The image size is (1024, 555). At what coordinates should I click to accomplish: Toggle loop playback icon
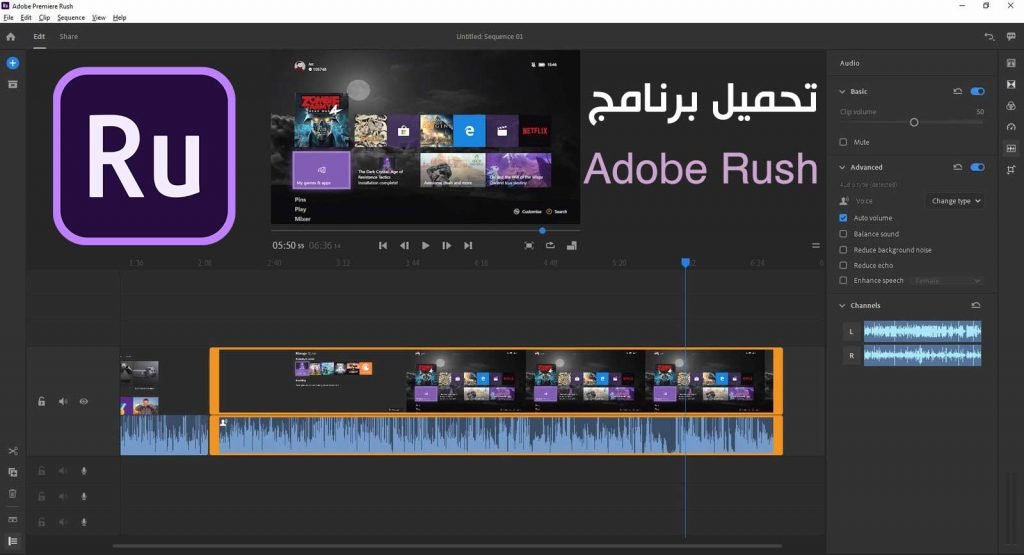[x=551, y=246]
